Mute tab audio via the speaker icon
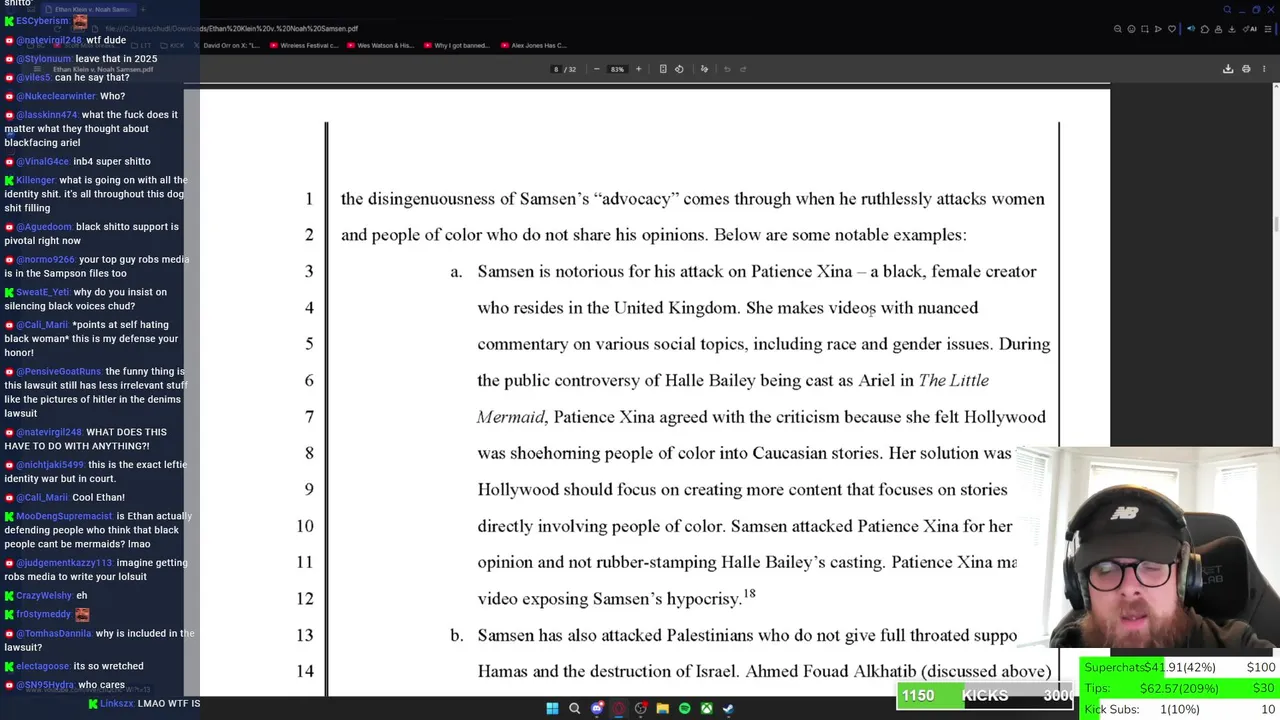This screenshot has height=720, width=1280. [x=1191, y=29]
